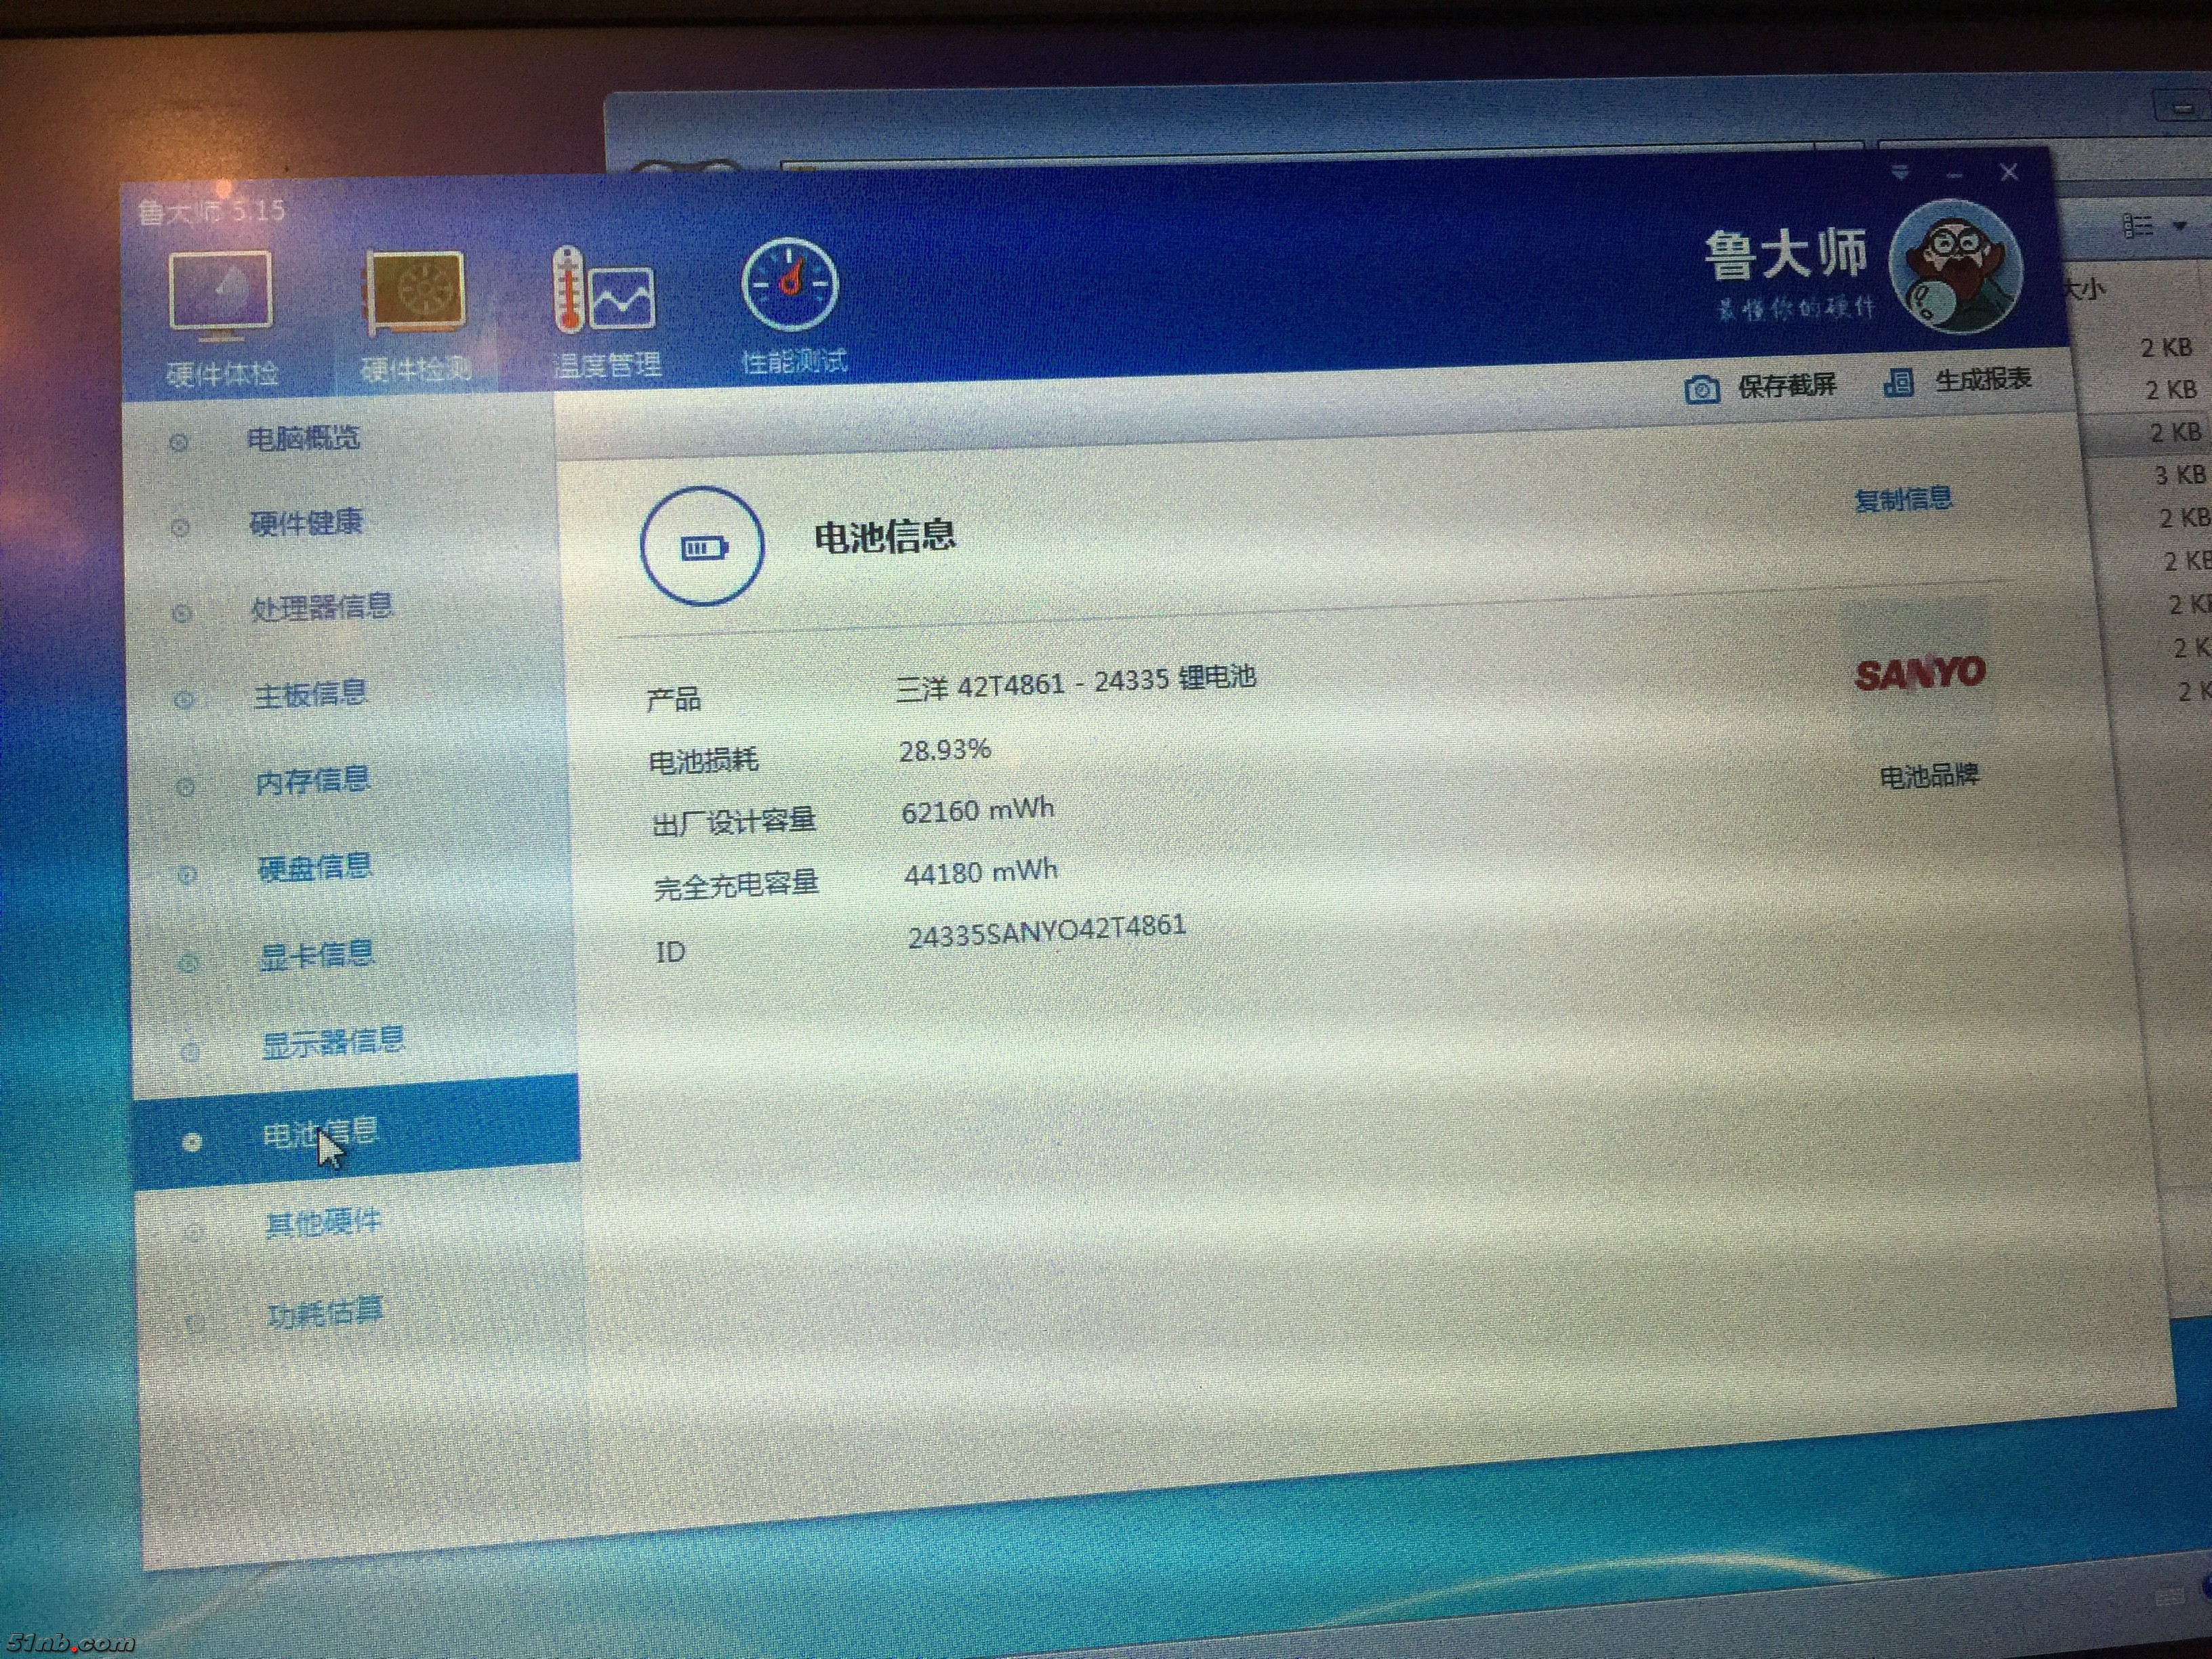The image size is (2212, 1659).
Task: Open 硬件检测 hardware chip icon
Action: coord(415,292)
